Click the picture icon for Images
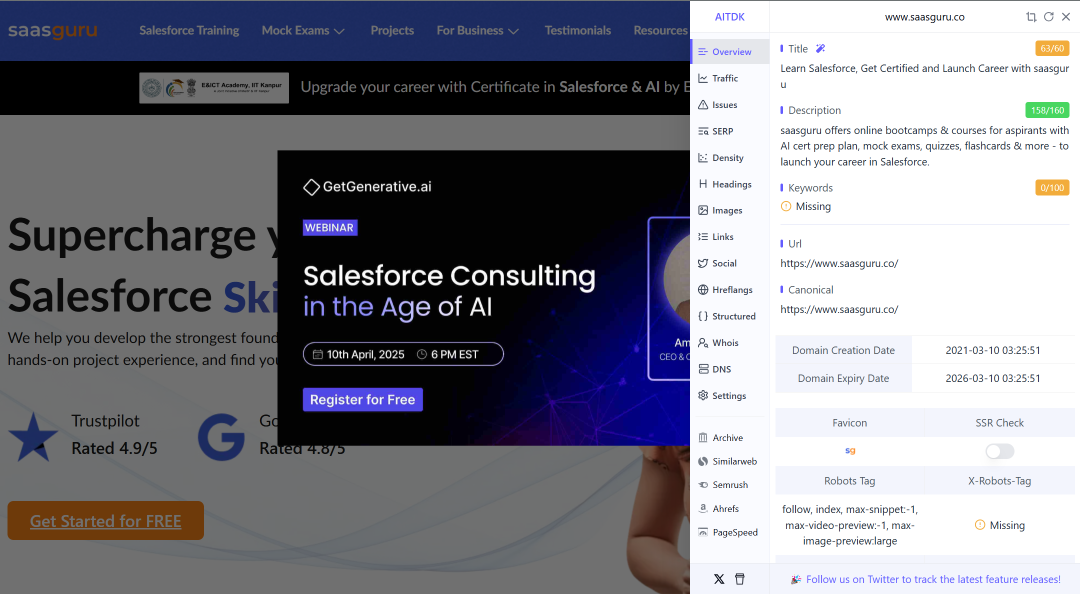 pyautogui.click(x=703, y=210)
